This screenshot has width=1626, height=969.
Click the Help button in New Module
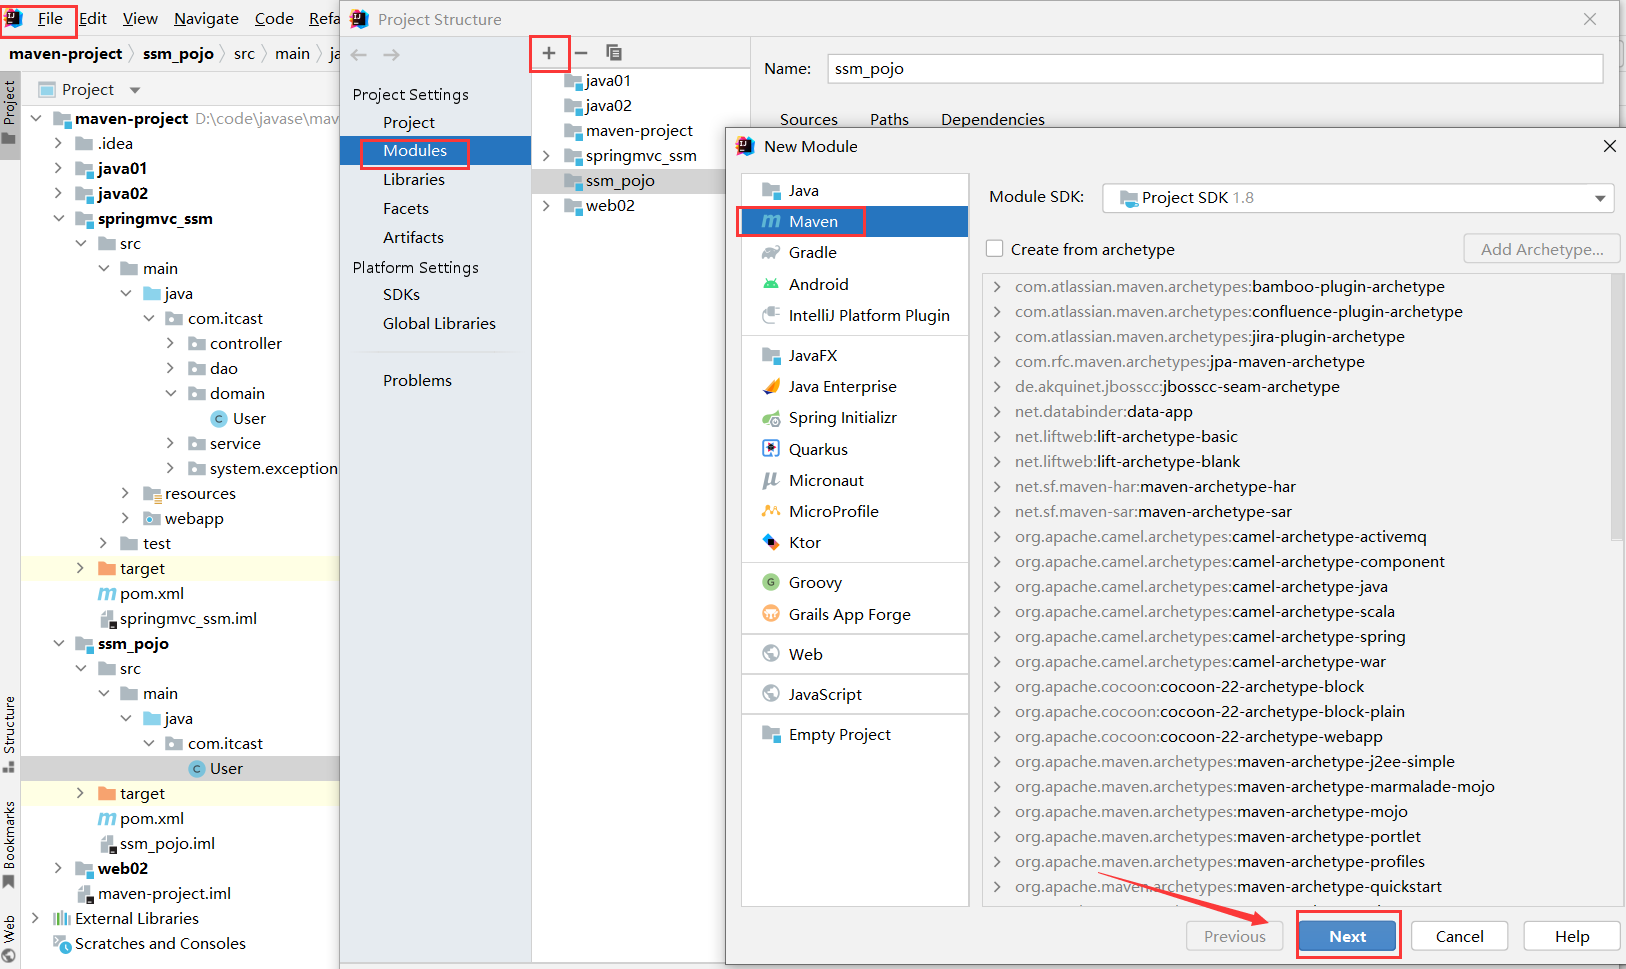[x=1571, y=936]
